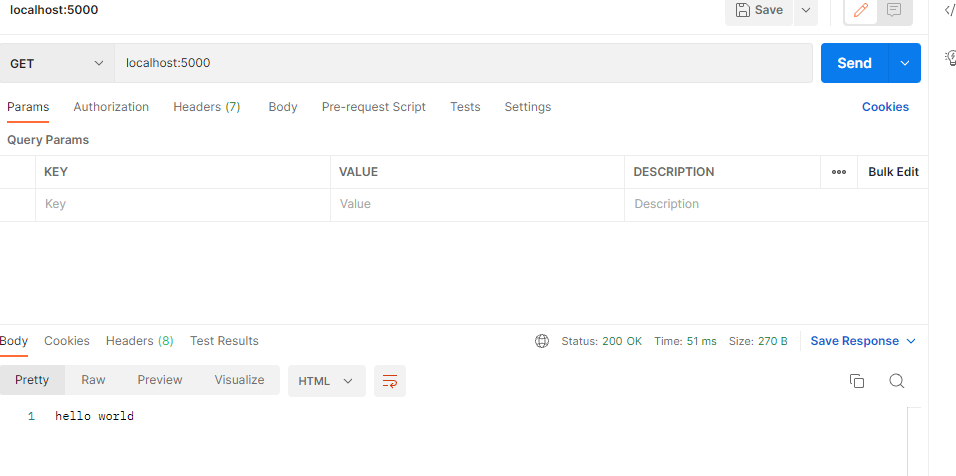Toggle the line wrap icon
This screenshot has width=956, height=476.
390,381
